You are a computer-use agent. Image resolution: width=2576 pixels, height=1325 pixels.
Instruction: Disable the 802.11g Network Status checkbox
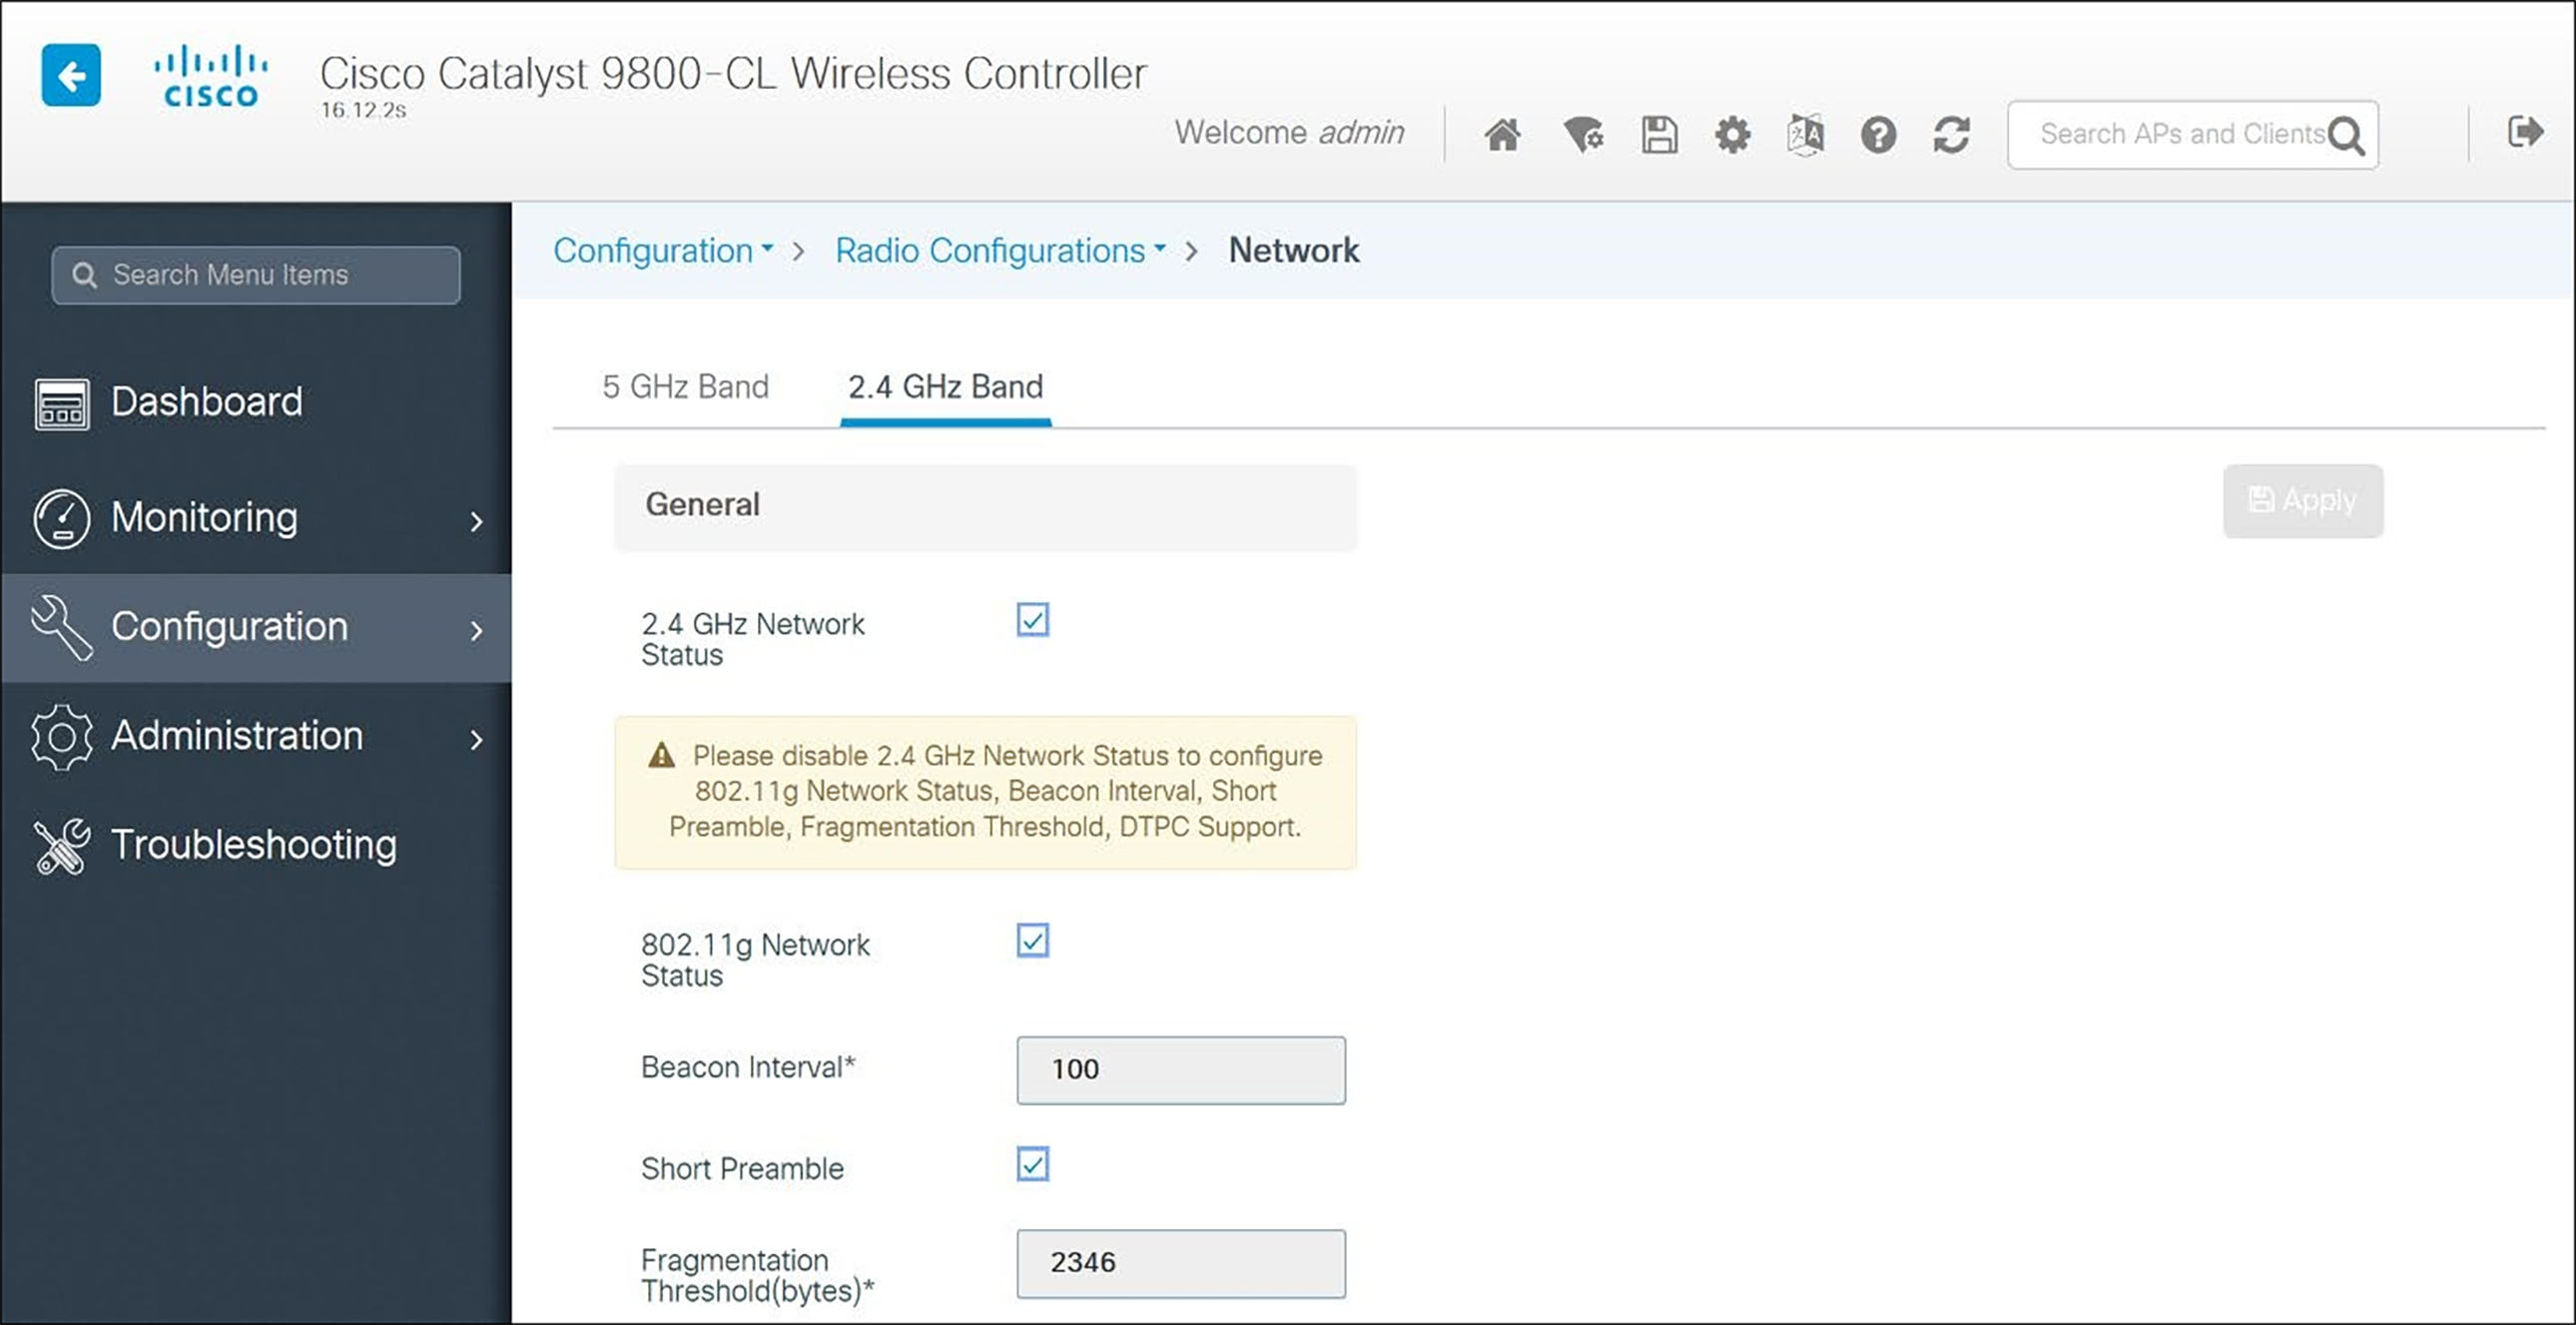pos(1034,940)
